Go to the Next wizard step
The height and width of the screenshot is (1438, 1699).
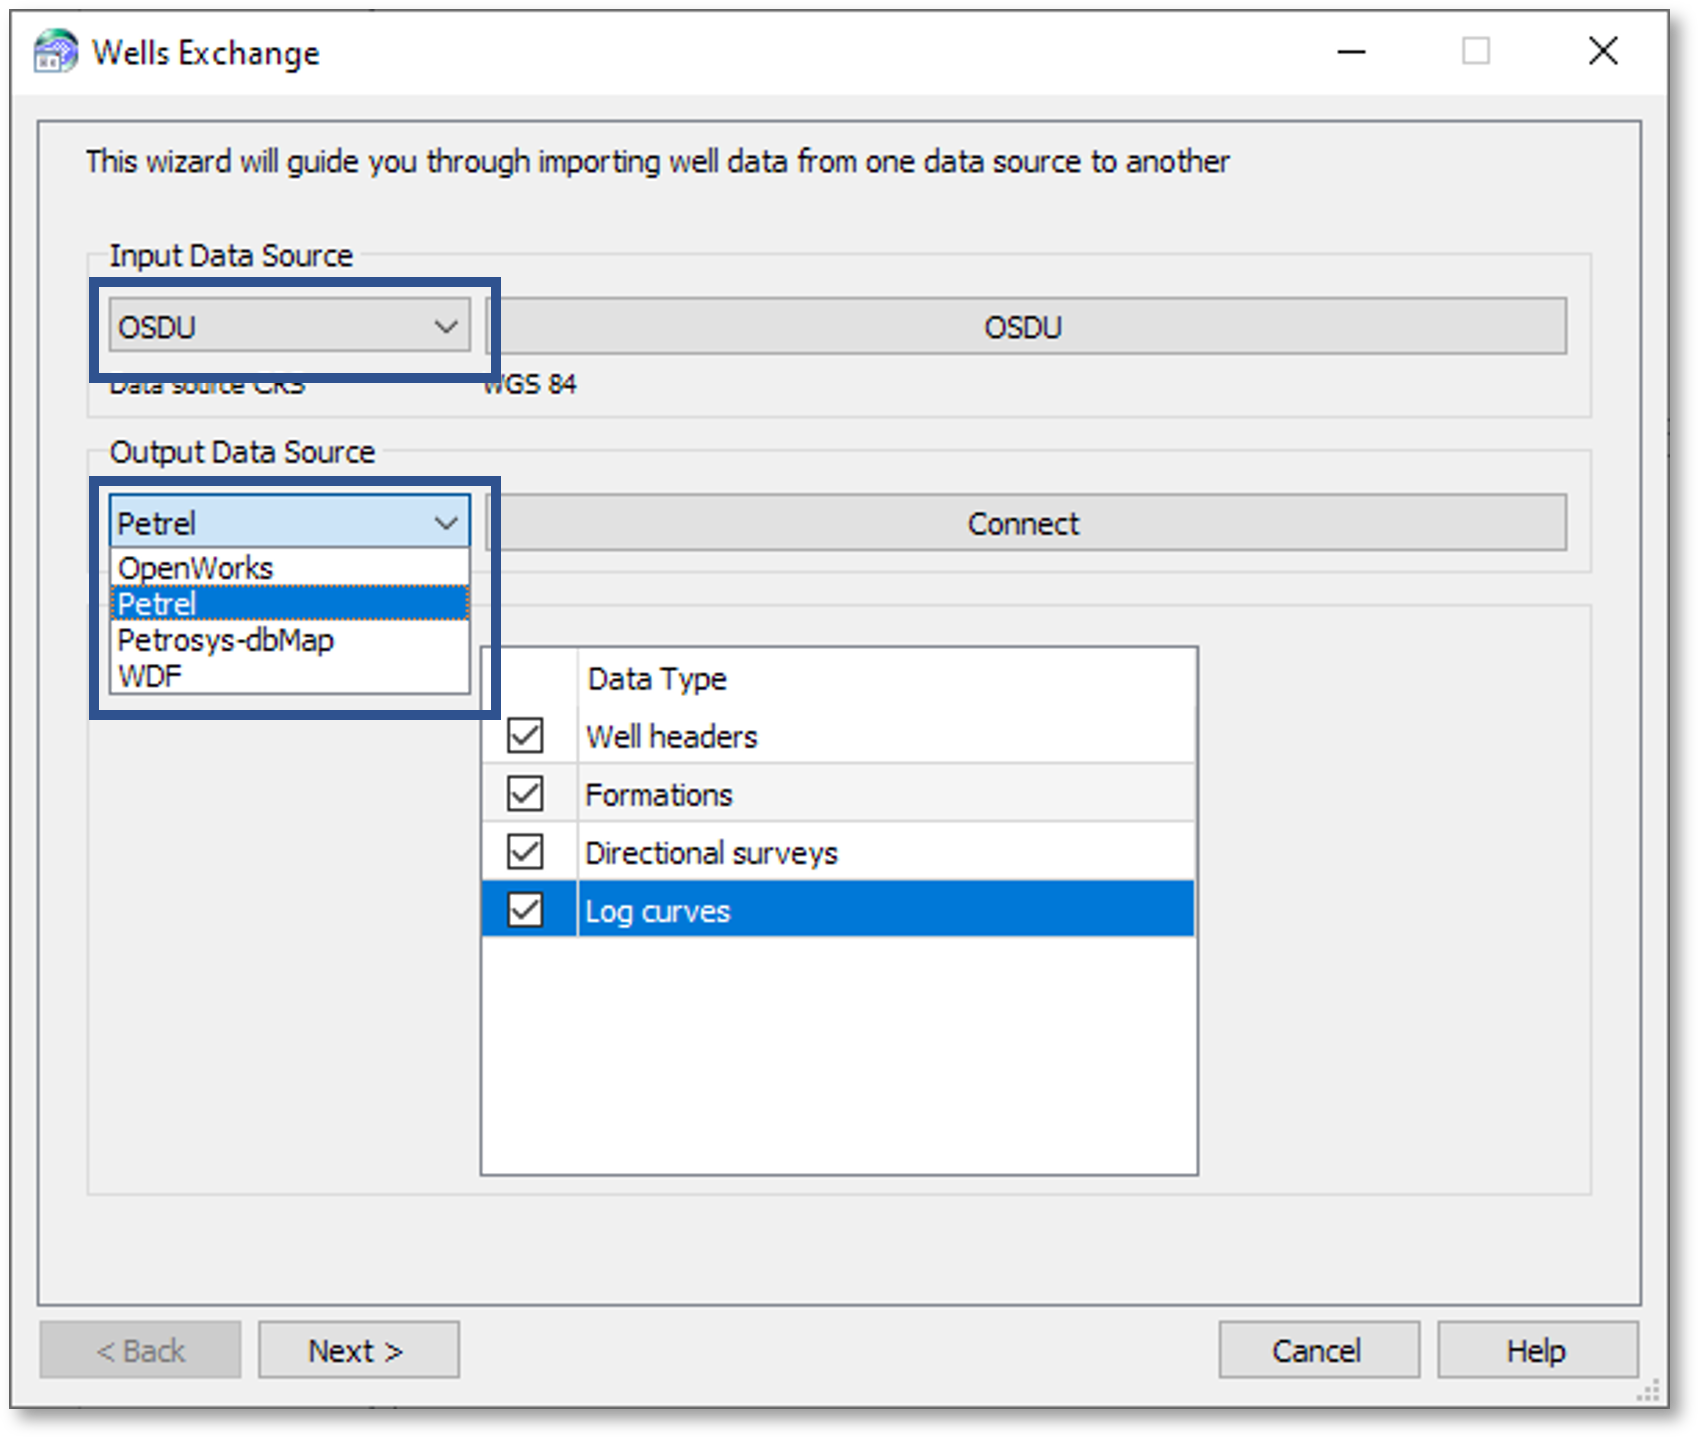[358, 1350]
